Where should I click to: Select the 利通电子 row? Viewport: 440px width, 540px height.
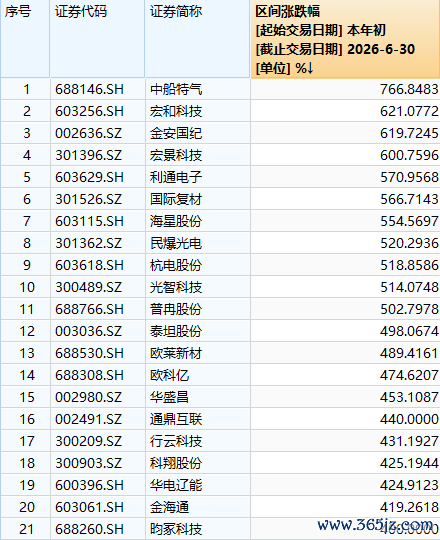pyautogui.click(x=220, y=177)
